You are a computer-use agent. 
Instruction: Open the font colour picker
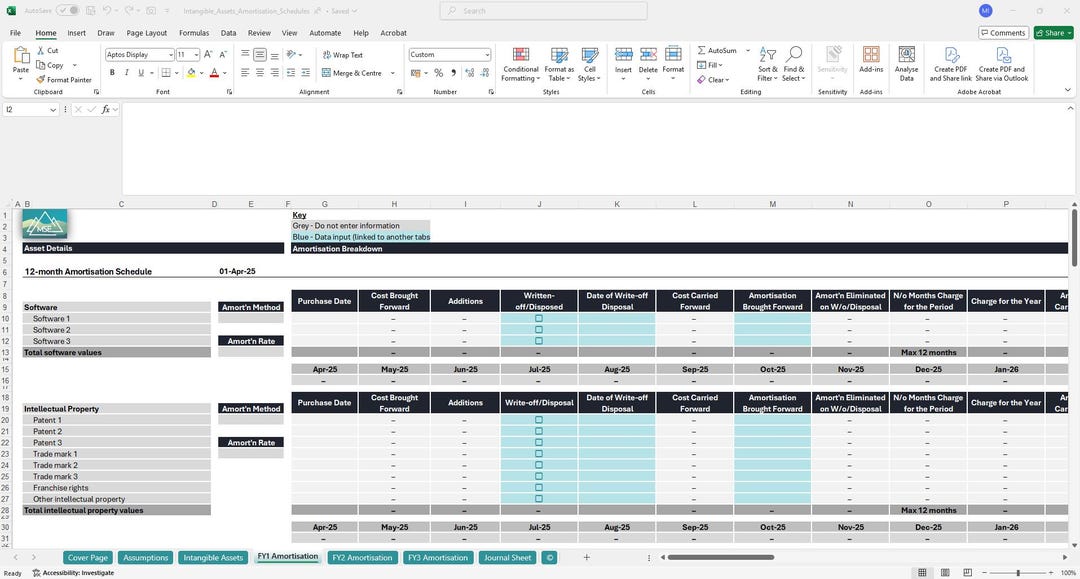tap(225, 73)
